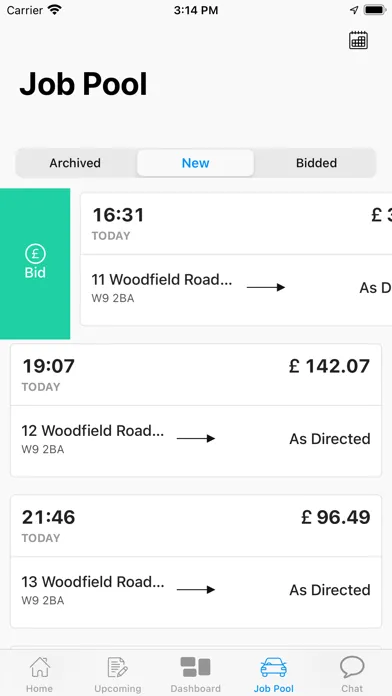Select the 13 Woodfield Road address row
The image size is (392, 696).
tap(196, 592)
